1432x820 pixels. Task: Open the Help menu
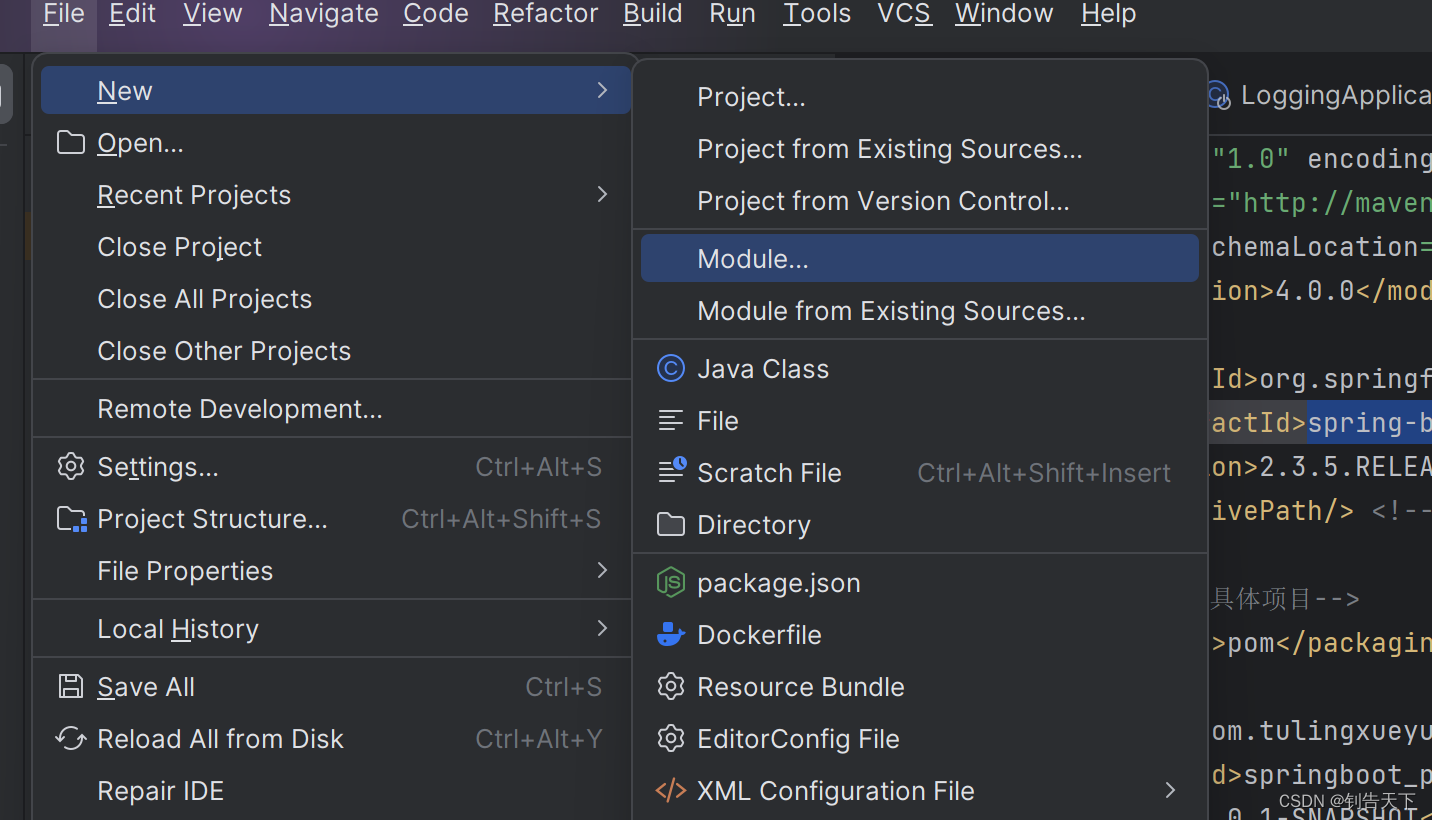click(x=1109, y=14)
